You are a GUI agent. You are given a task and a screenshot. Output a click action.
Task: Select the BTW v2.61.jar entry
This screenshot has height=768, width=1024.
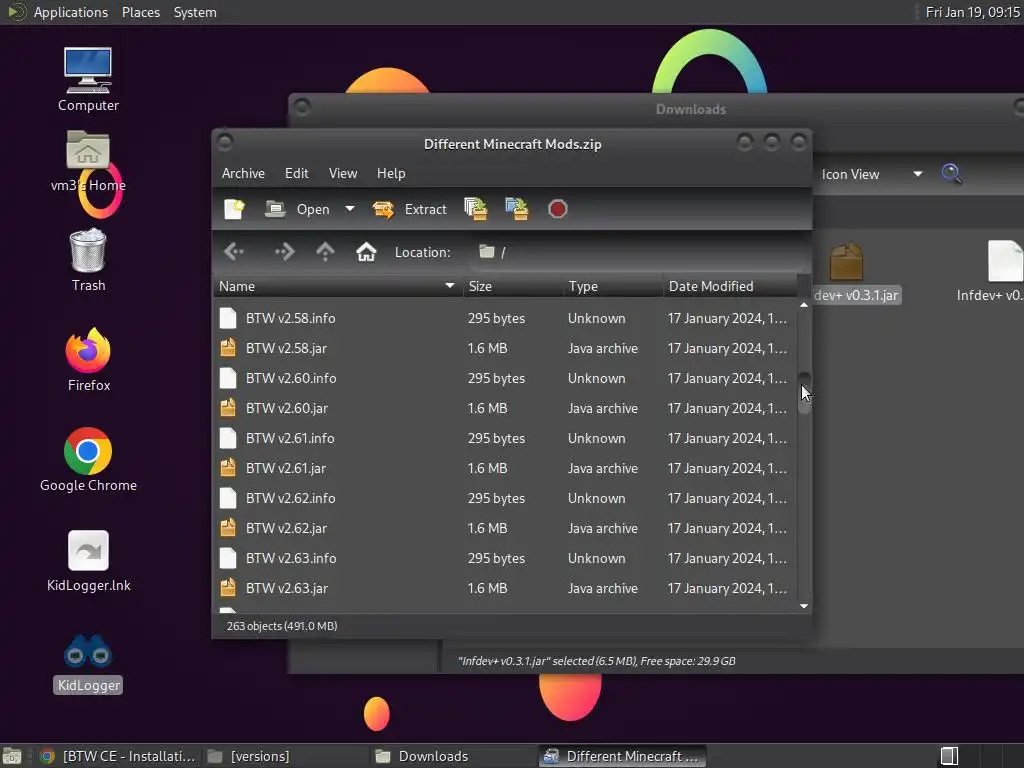pyautogui.click(x=505, y=468)
